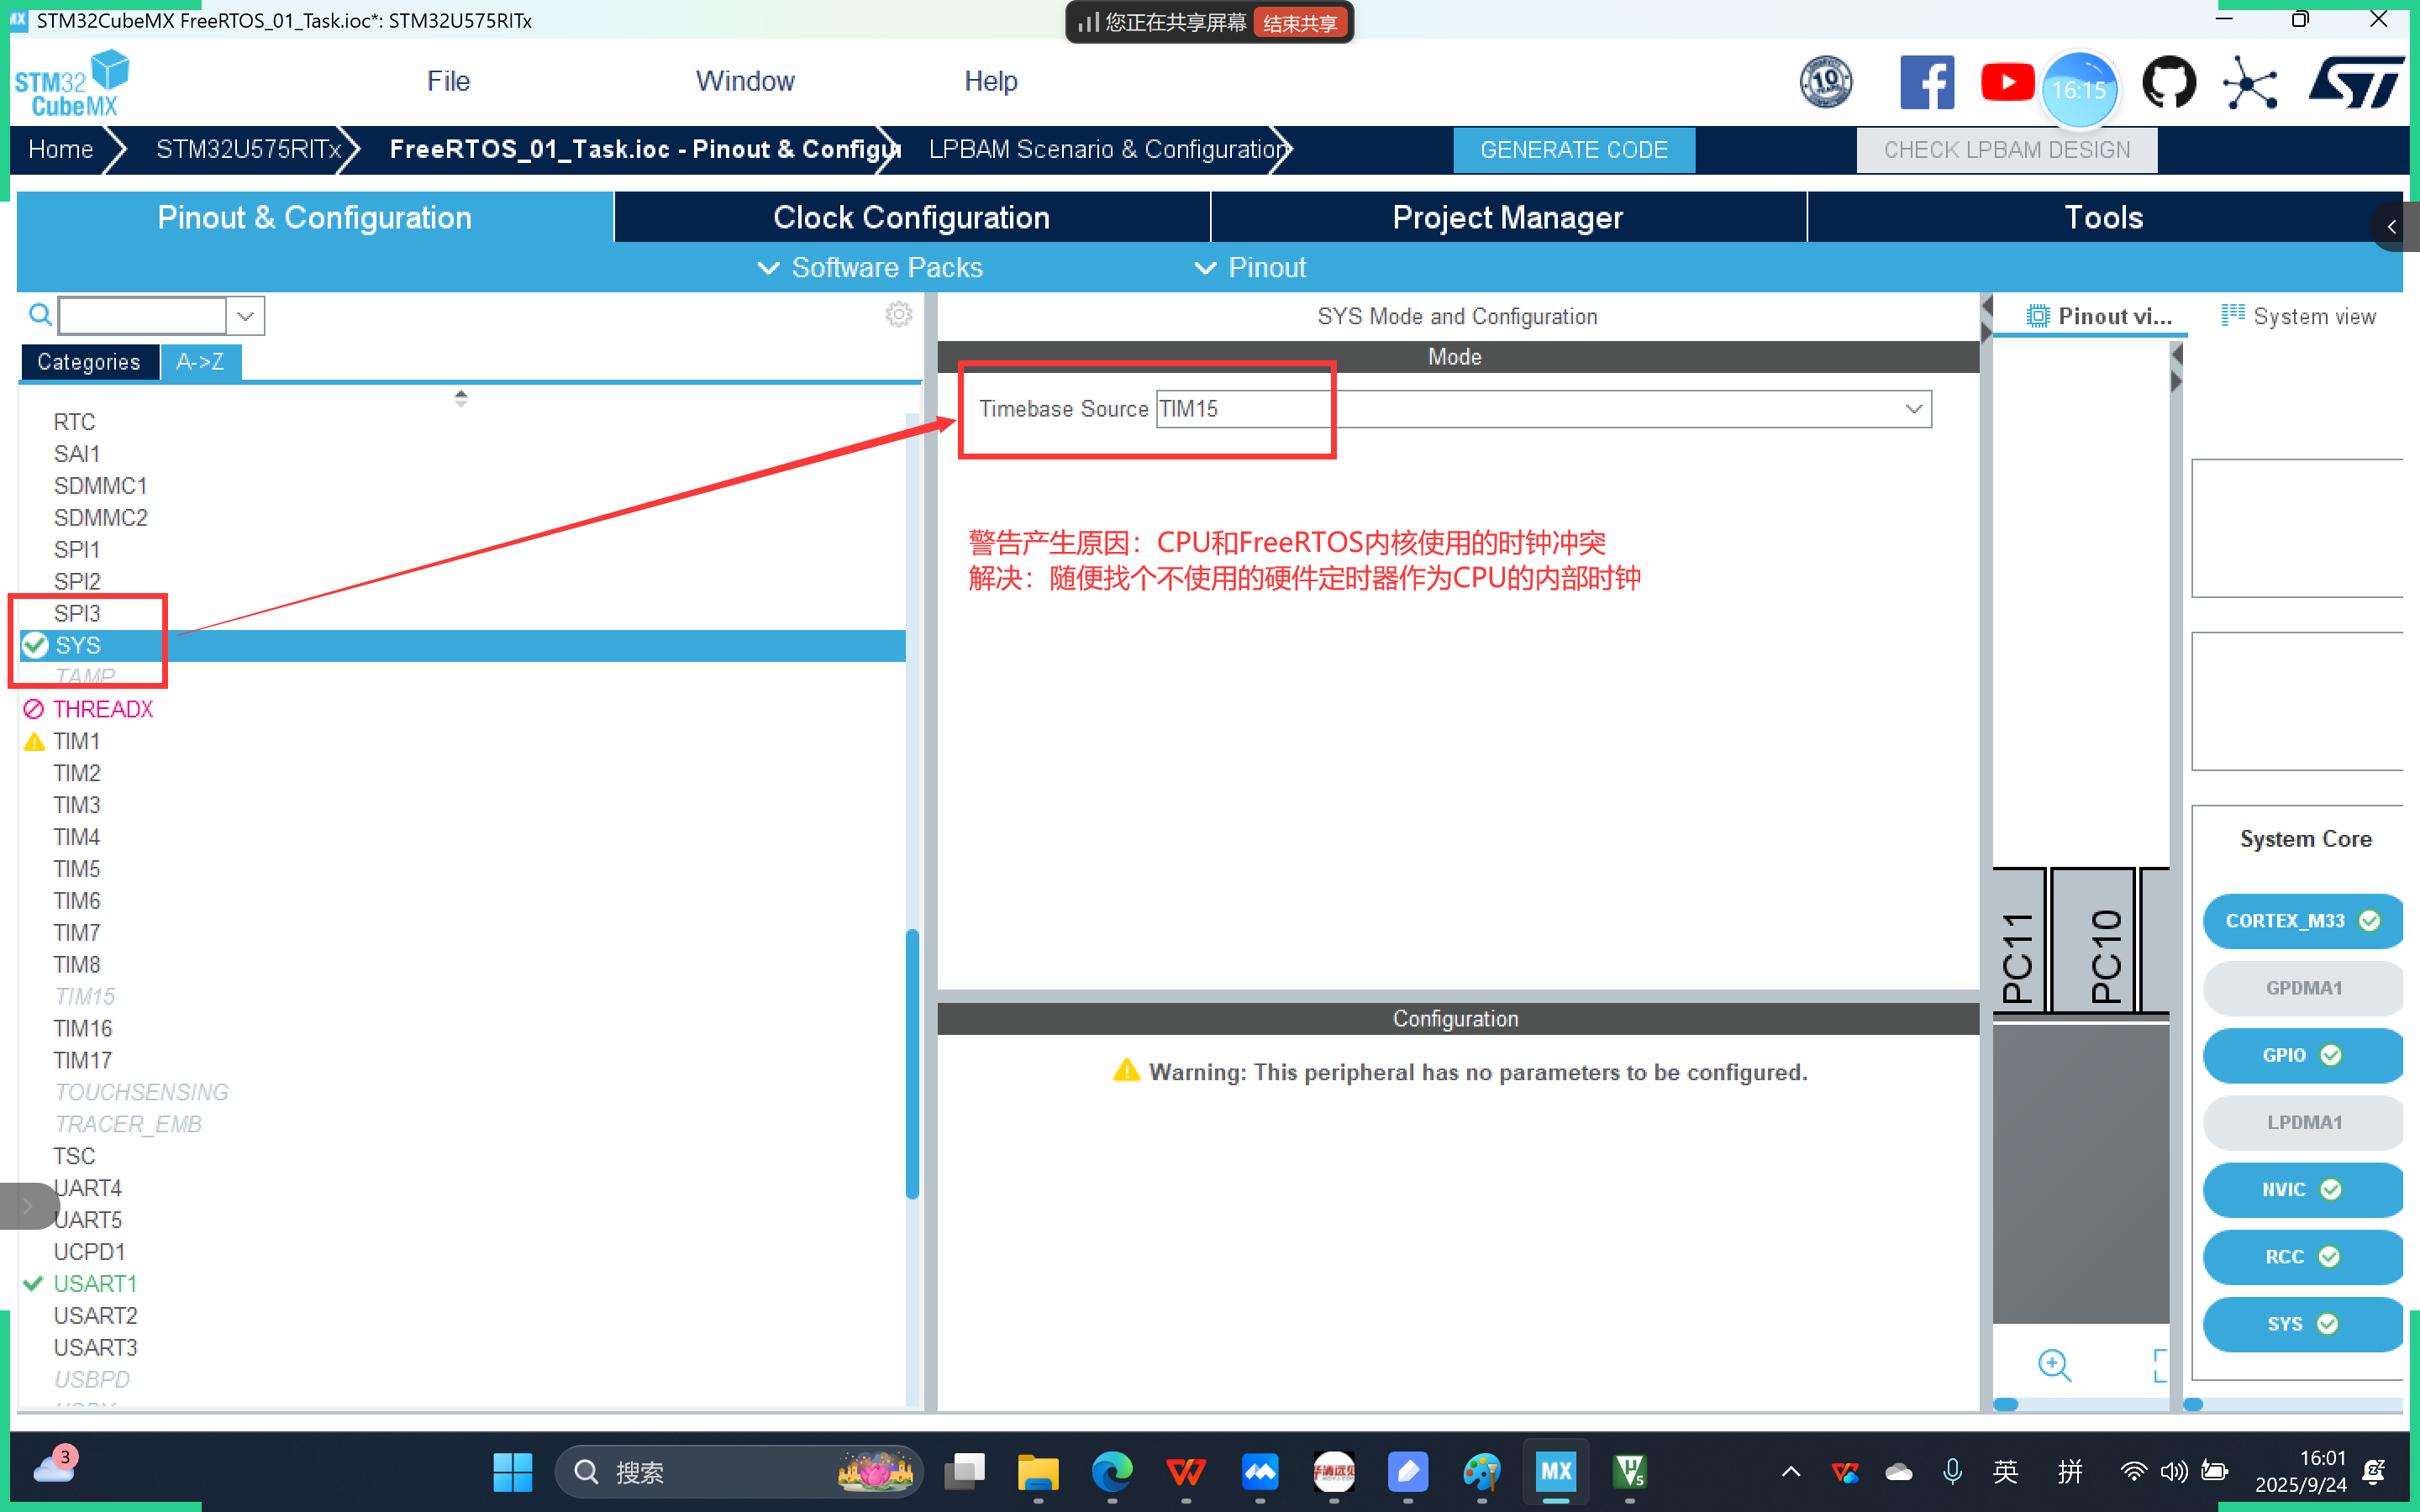Click the STM32U575RITx breadcrumb
Viewport: 2420px width, 1512px height.
pos(249,149)
